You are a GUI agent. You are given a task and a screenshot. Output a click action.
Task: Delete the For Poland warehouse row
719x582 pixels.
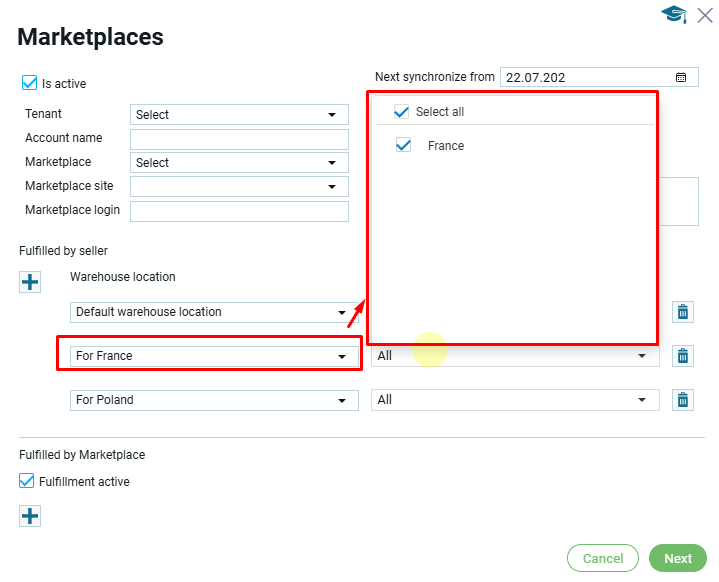click(683, 400)
